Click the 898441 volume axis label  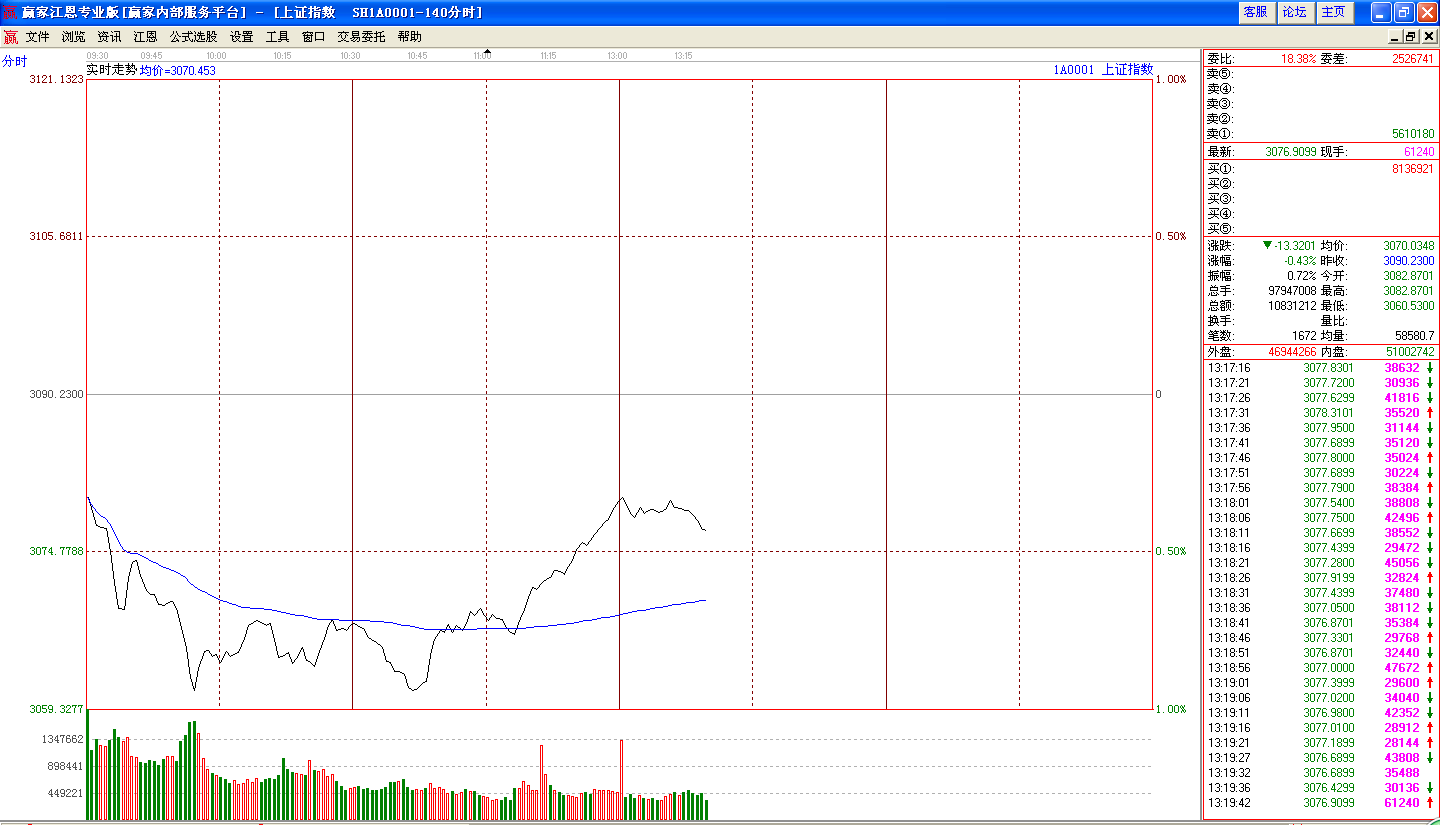(x=66, y=766)
